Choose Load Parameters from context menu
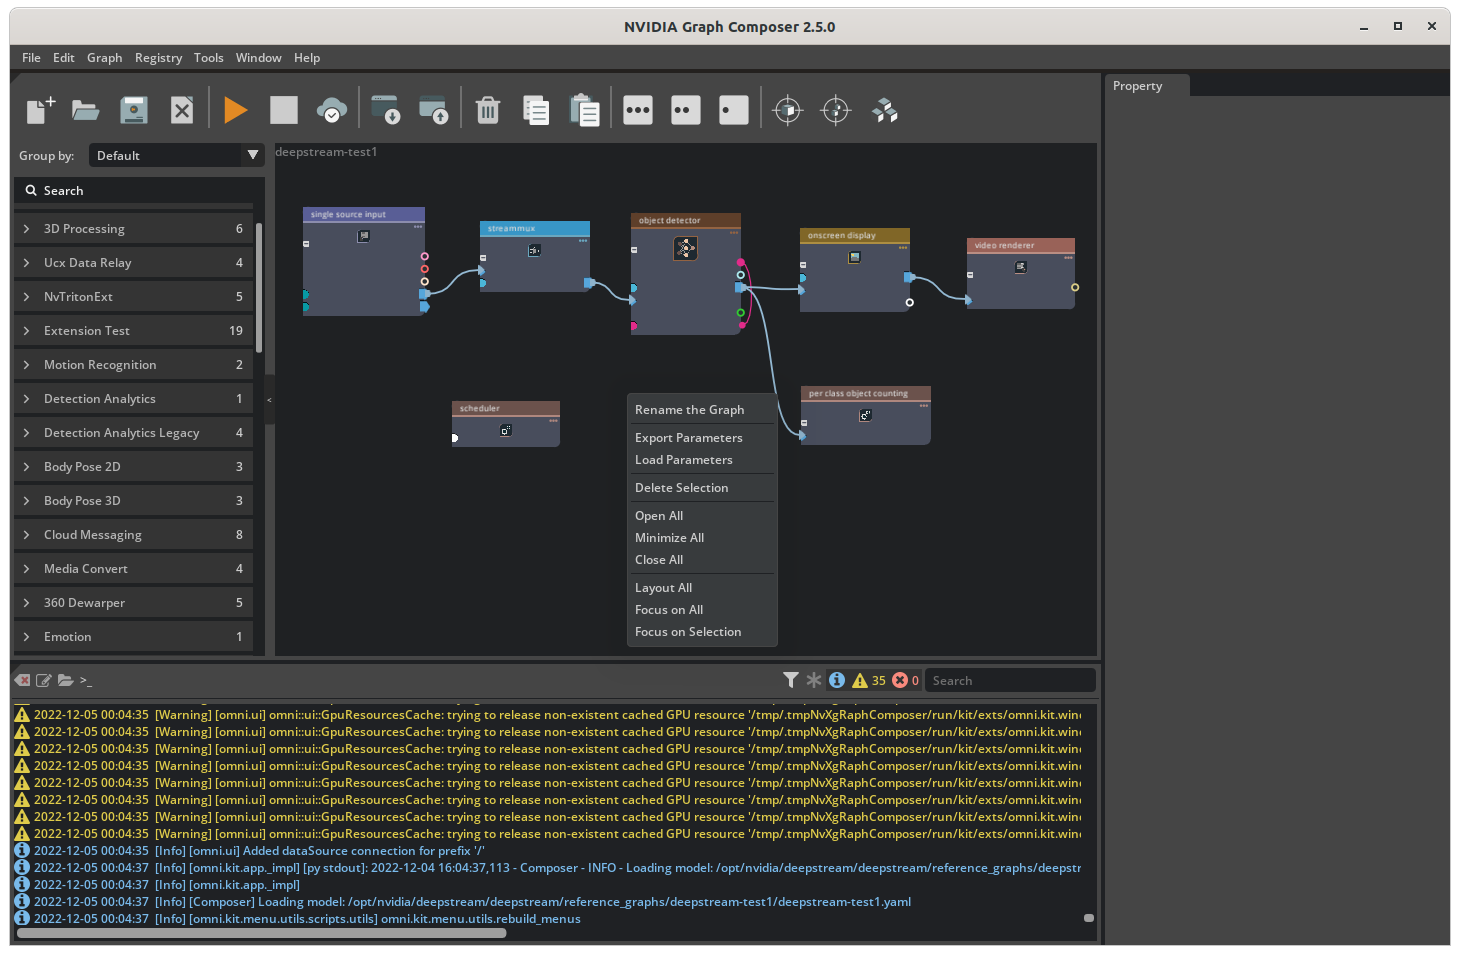 (x=702, y=460)
